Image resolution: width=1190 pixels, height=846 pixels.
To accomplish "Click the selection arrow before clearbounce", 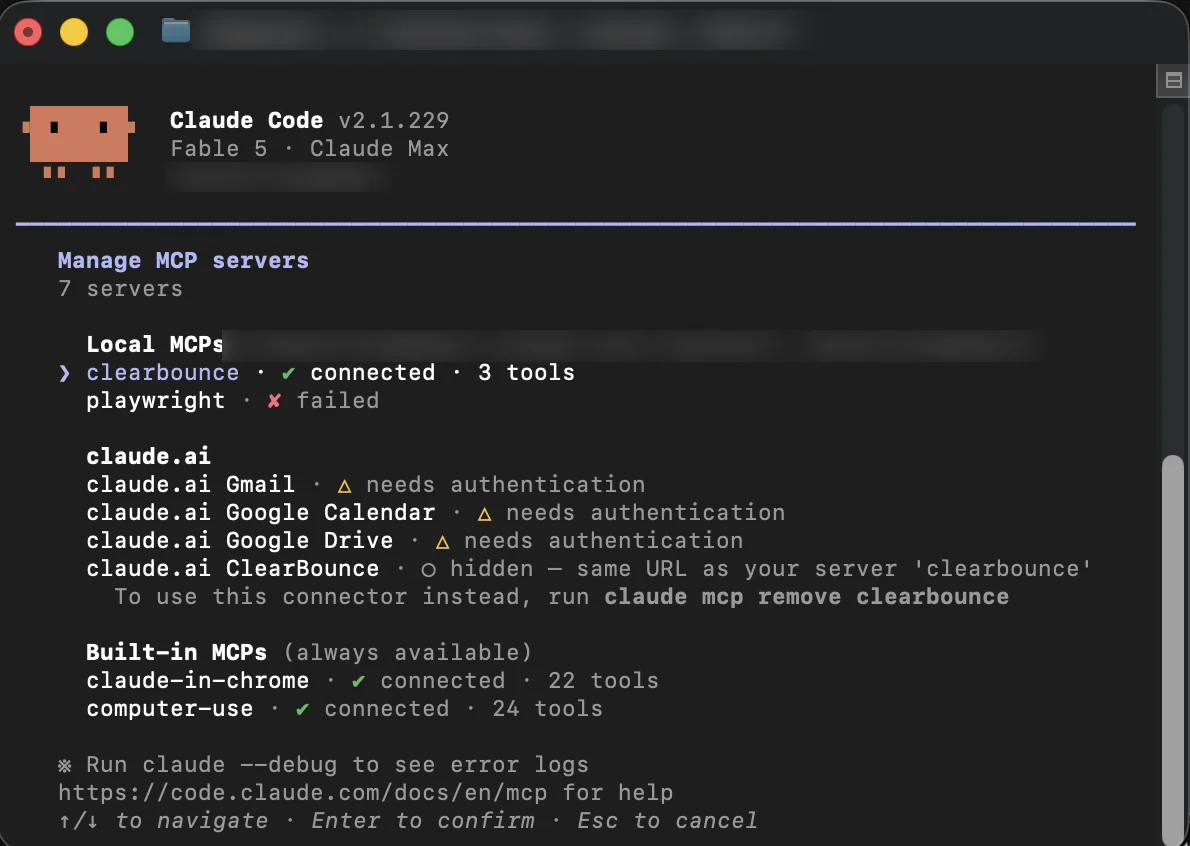I will click(x=65, y=373).
